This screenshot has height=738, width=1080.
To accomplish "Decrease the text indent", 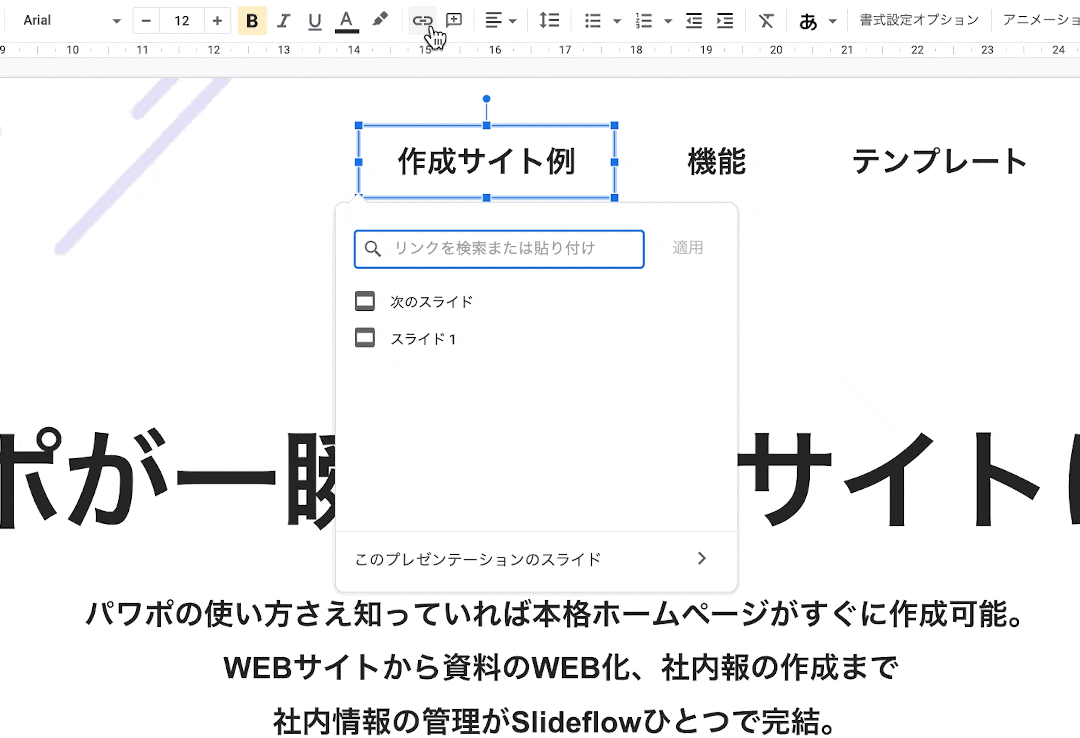I will pyautogui.click(x=693, y=20).
